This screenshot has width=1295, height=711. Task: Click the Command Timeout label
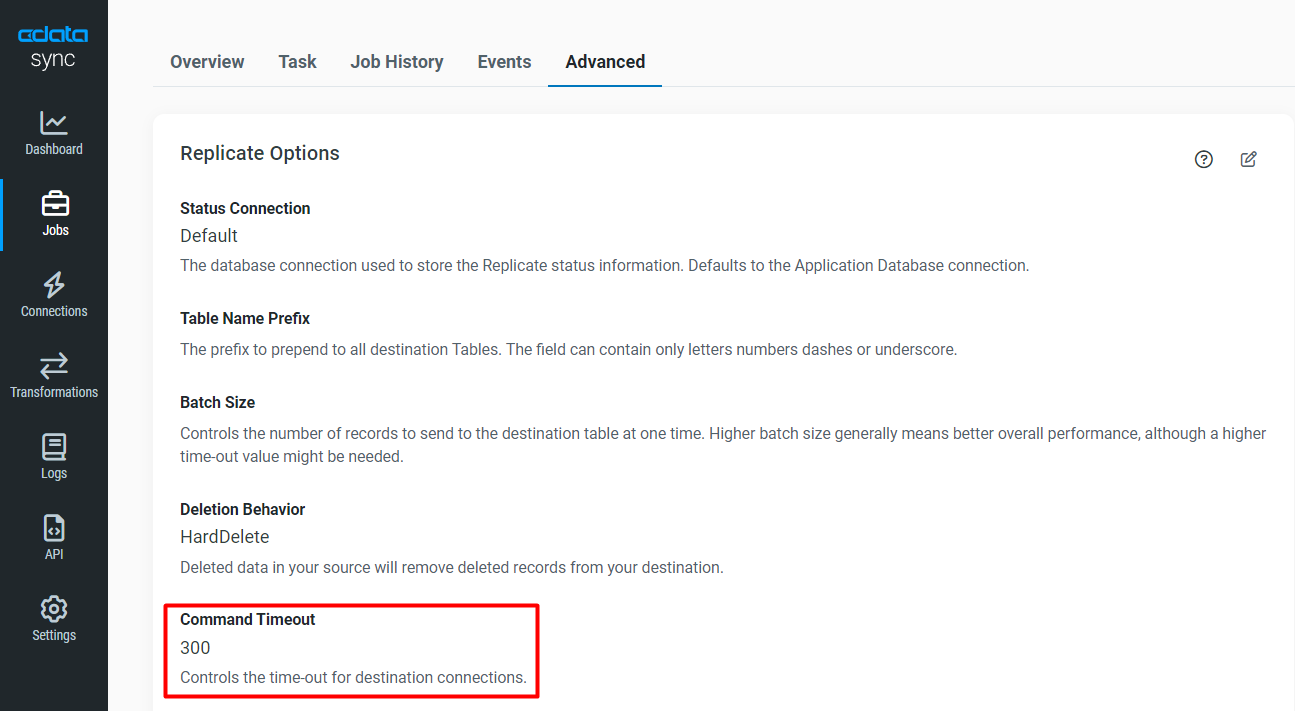pos(248,620)
